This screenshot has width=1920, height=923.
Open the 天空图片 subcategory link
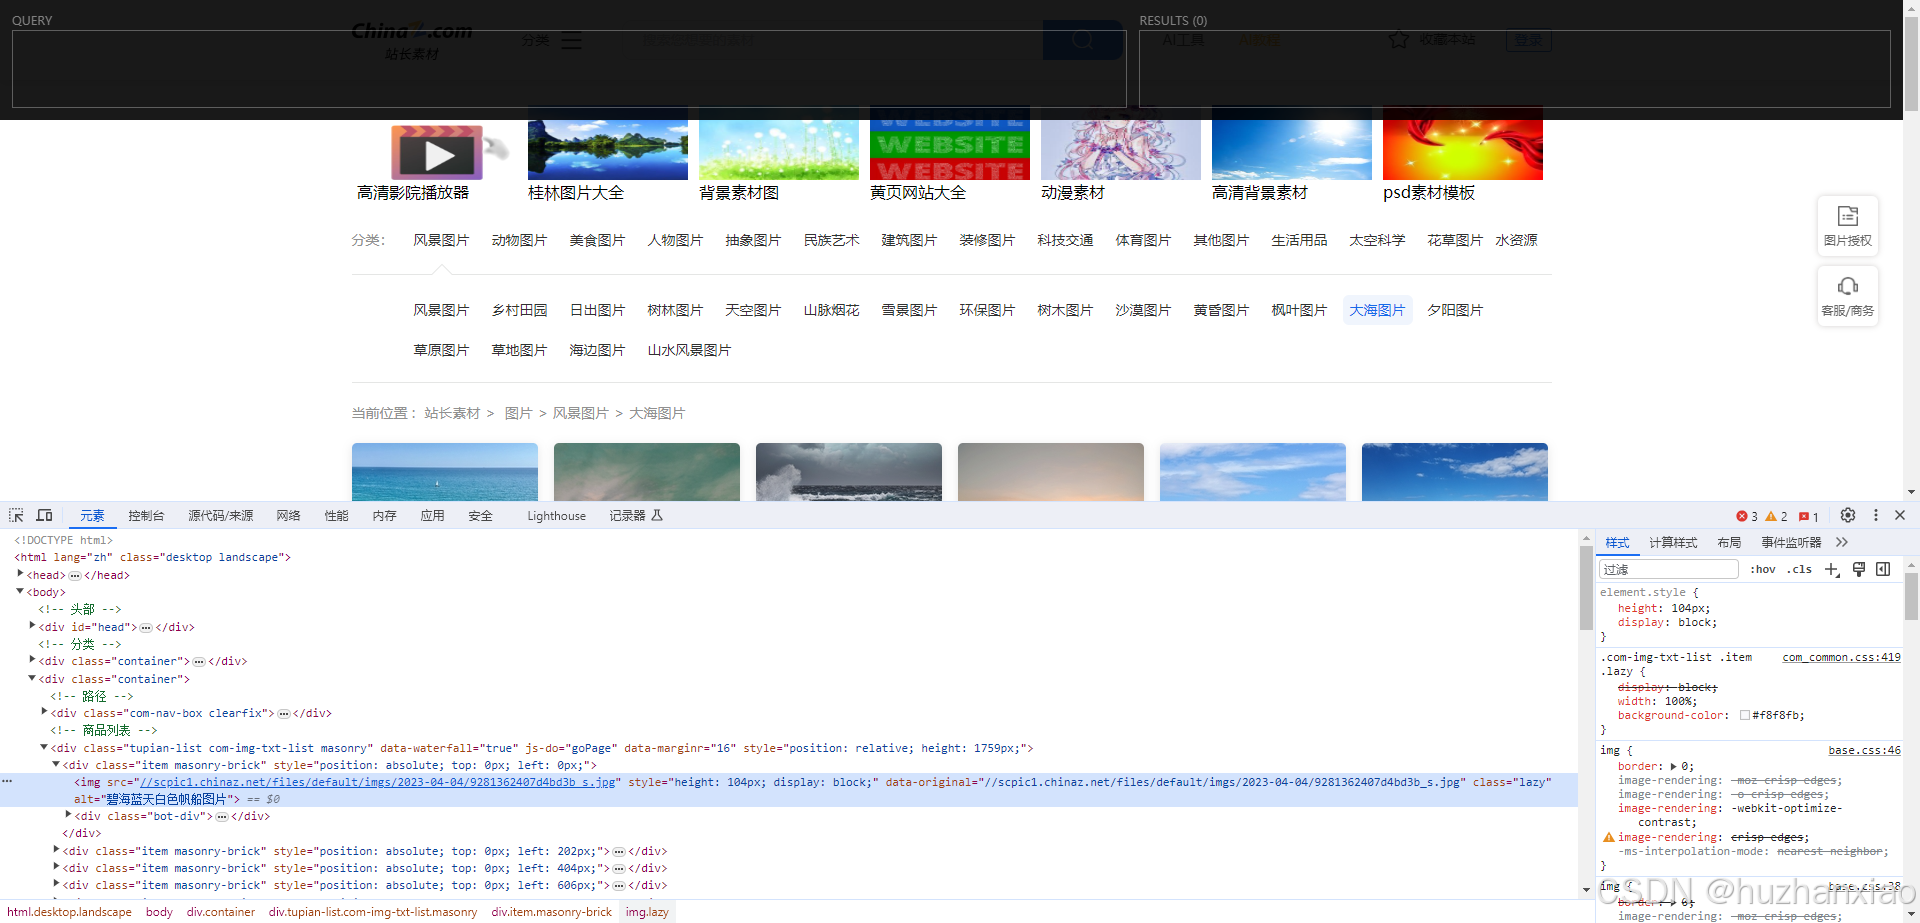pos(753,310)
